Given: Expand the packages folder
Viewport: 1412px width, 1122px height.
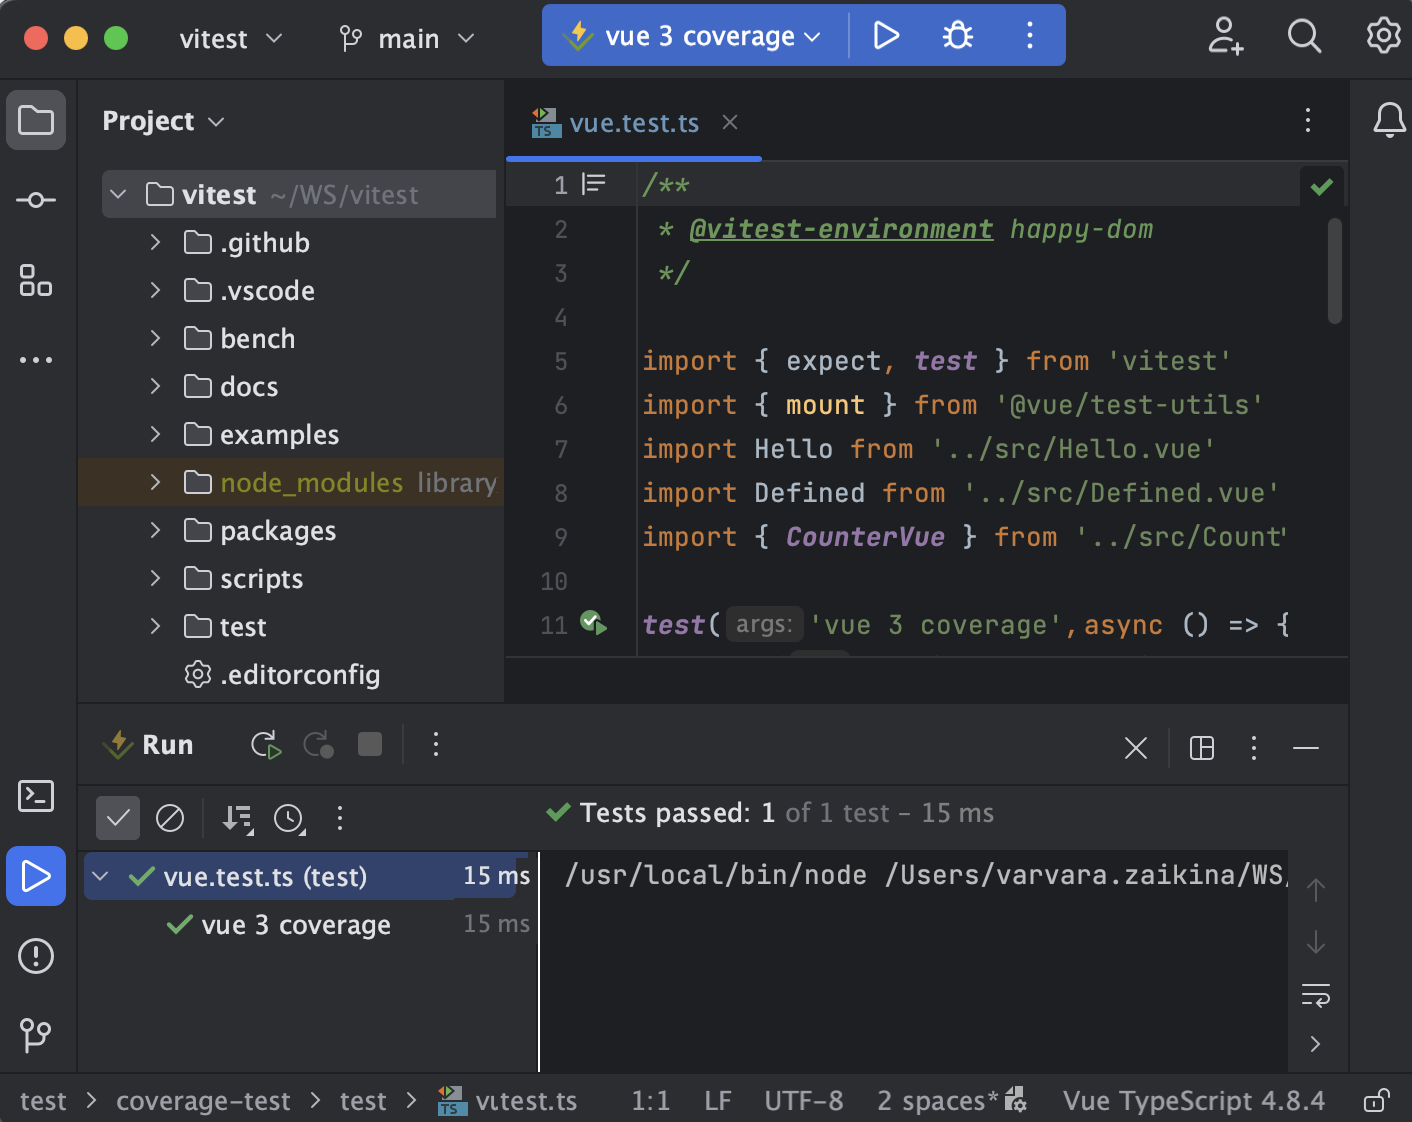Looking at the screenshot, I should click(155, 530).
